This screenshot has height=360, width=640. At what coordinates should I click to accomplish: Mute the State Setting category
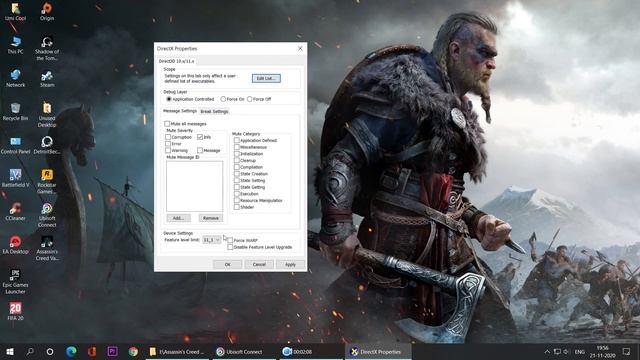tap(237, 180)
